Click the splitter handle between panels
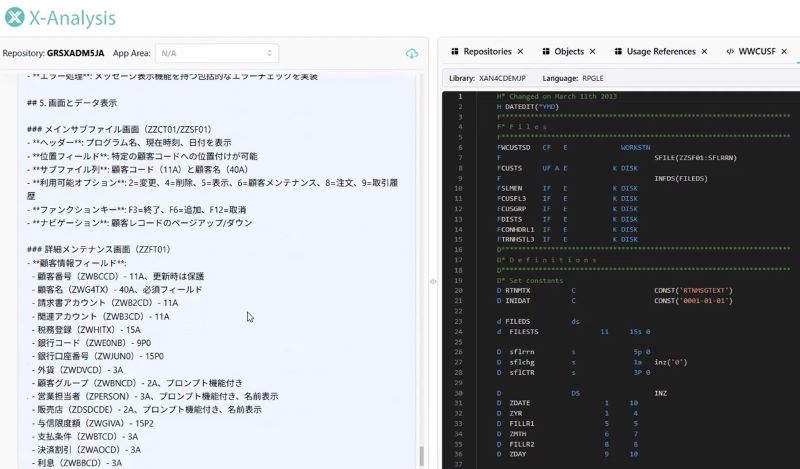Screen dimensions: 800x469 click(433, 281)
